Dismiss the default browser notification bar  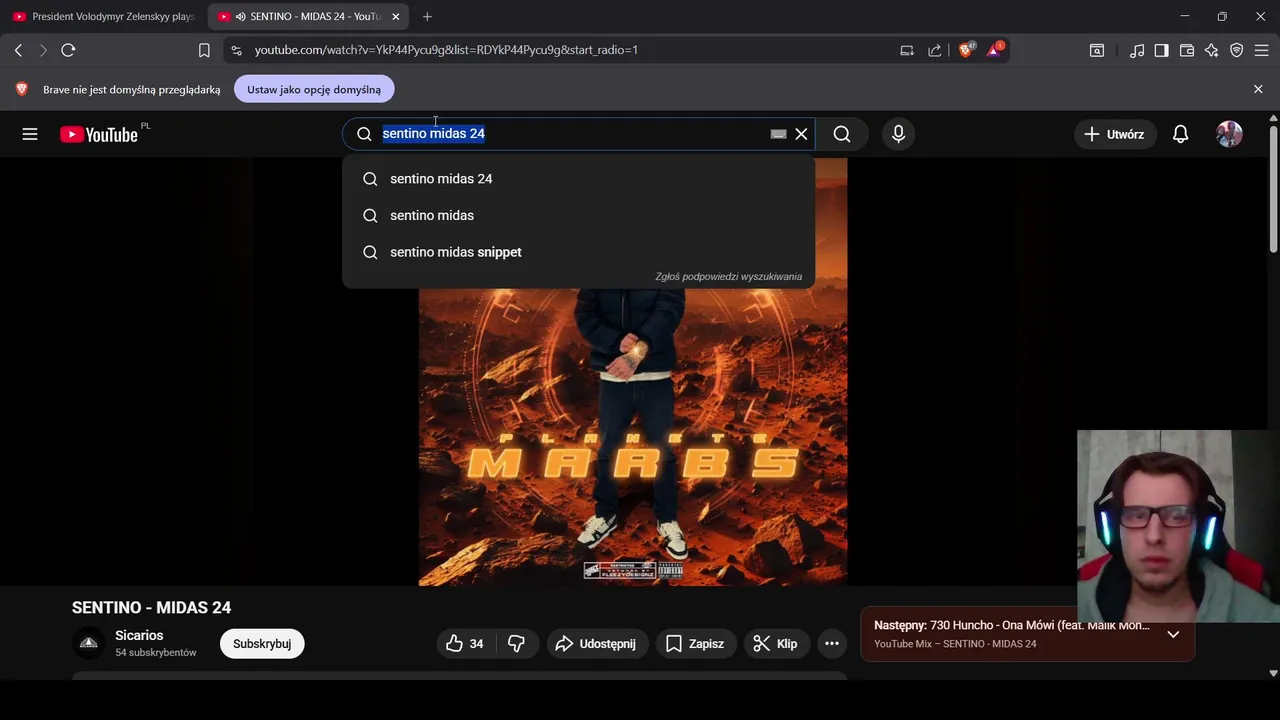click(1258, 89)
